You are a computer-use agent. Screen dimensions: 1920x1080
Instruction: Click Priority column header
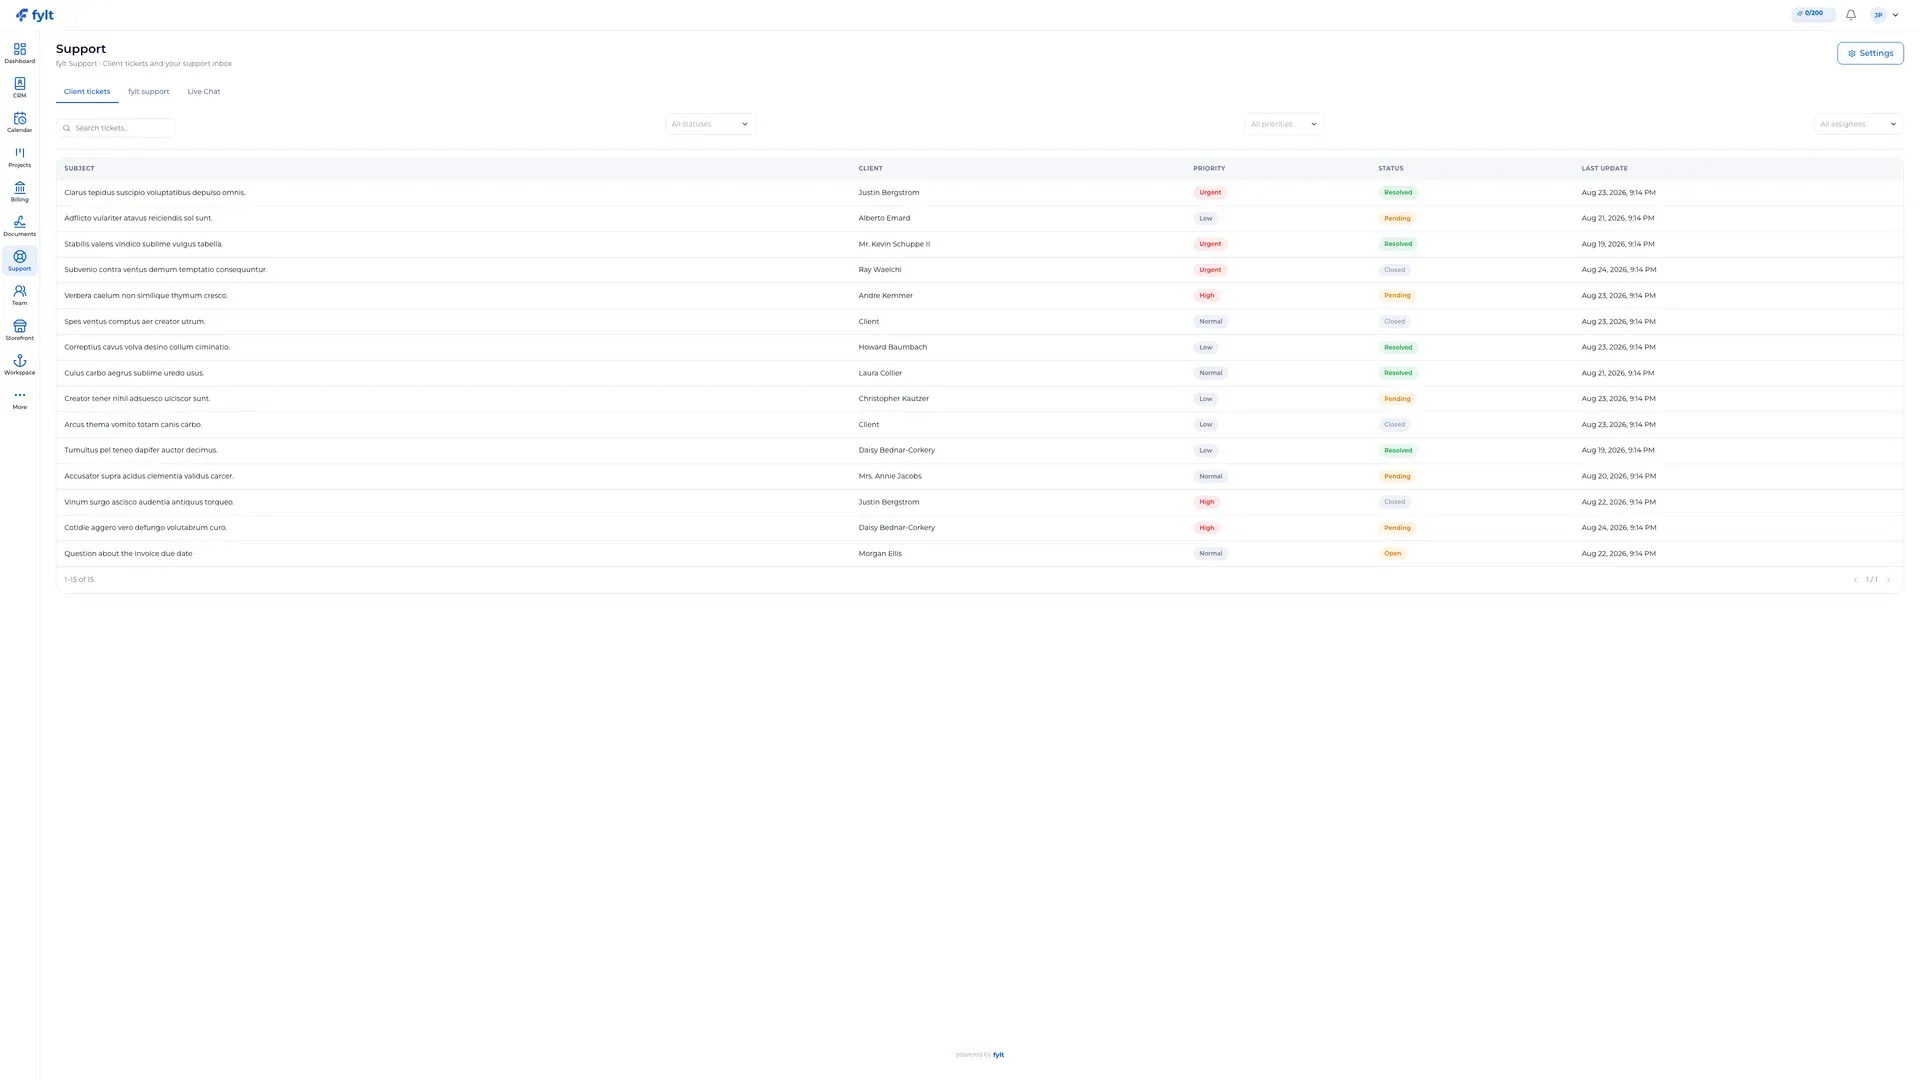[1208, 168]
